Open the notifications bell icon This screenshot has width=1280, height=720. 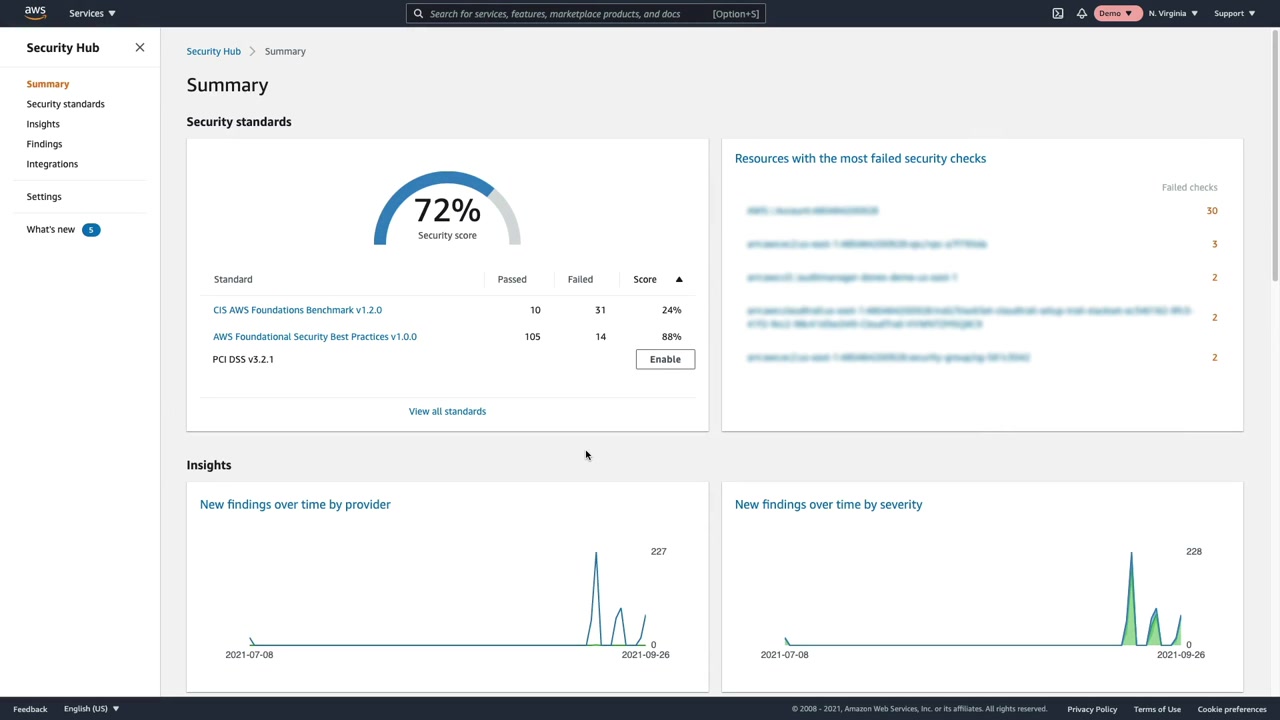1082,13
